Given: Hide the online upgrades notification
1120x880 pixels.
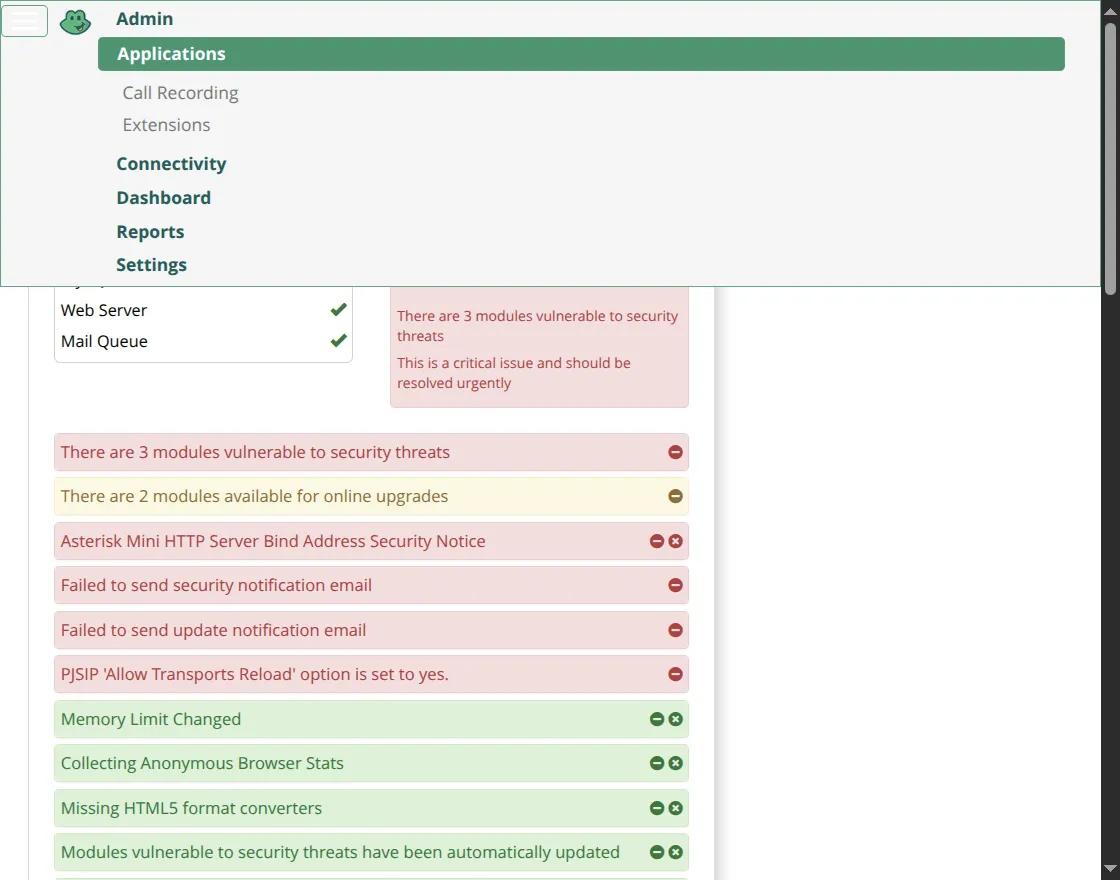Looking at the screenshot, I should point(675,496).
